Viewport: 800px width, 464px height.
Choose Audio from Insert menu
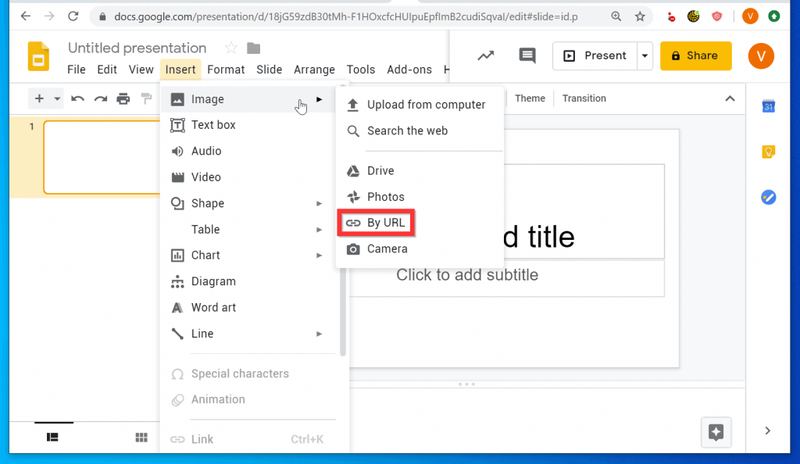(247, 151)
